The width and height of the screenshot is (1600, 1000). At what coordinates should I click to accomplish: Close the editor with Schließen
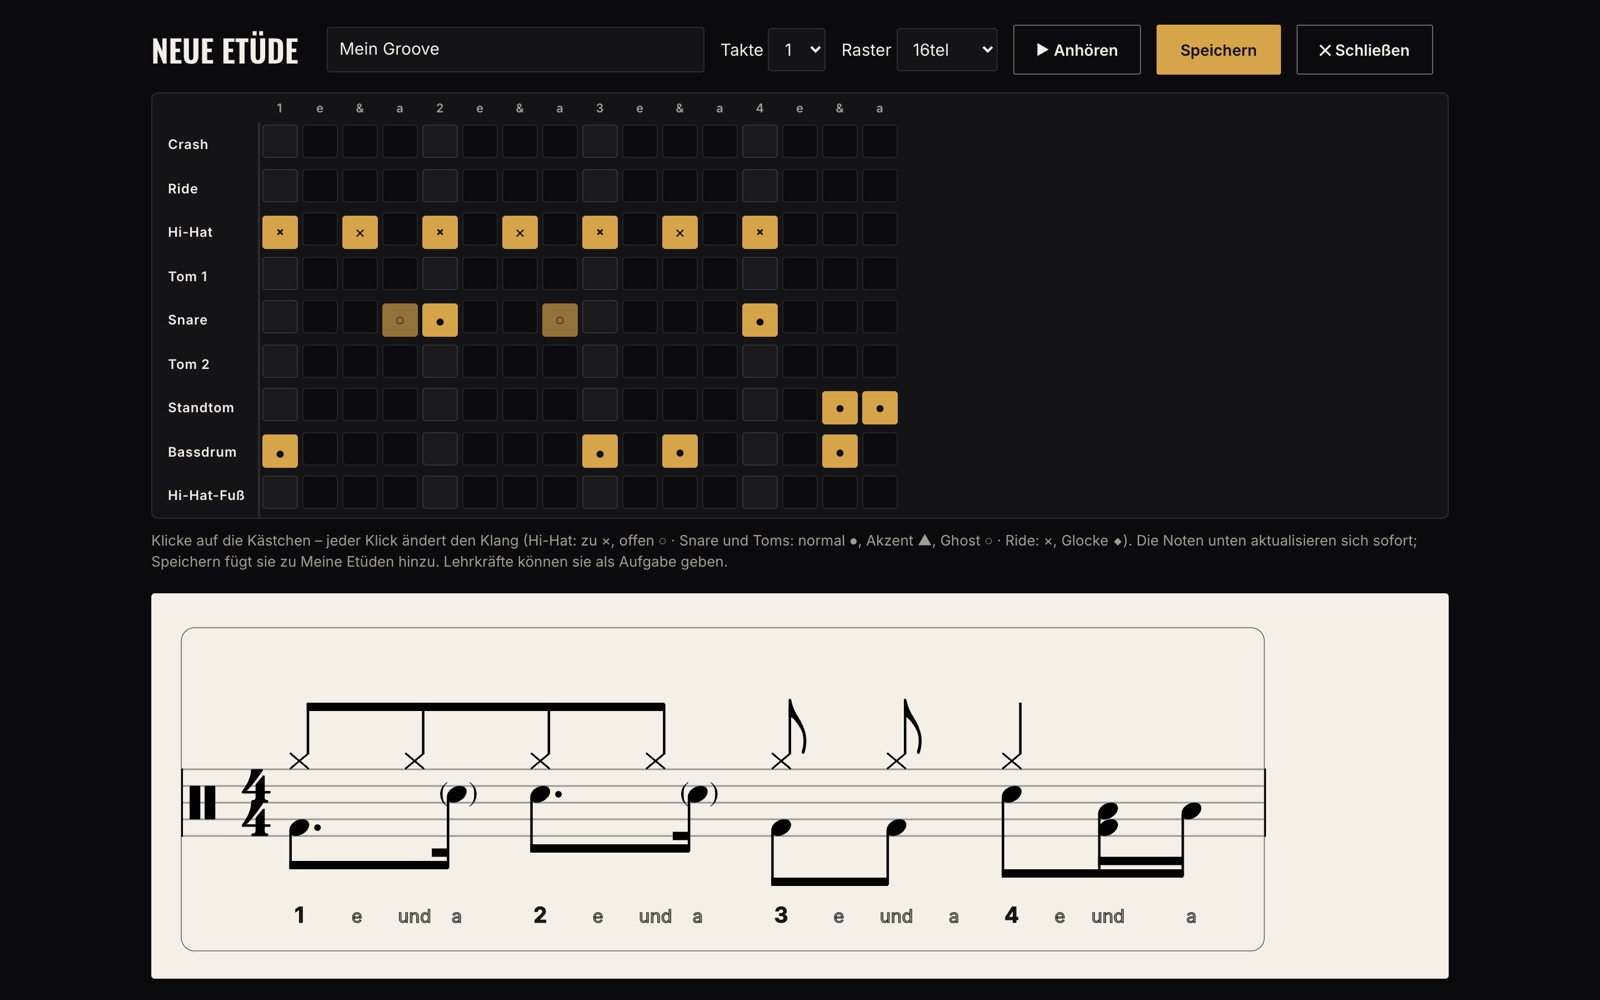click(1364, 50)
